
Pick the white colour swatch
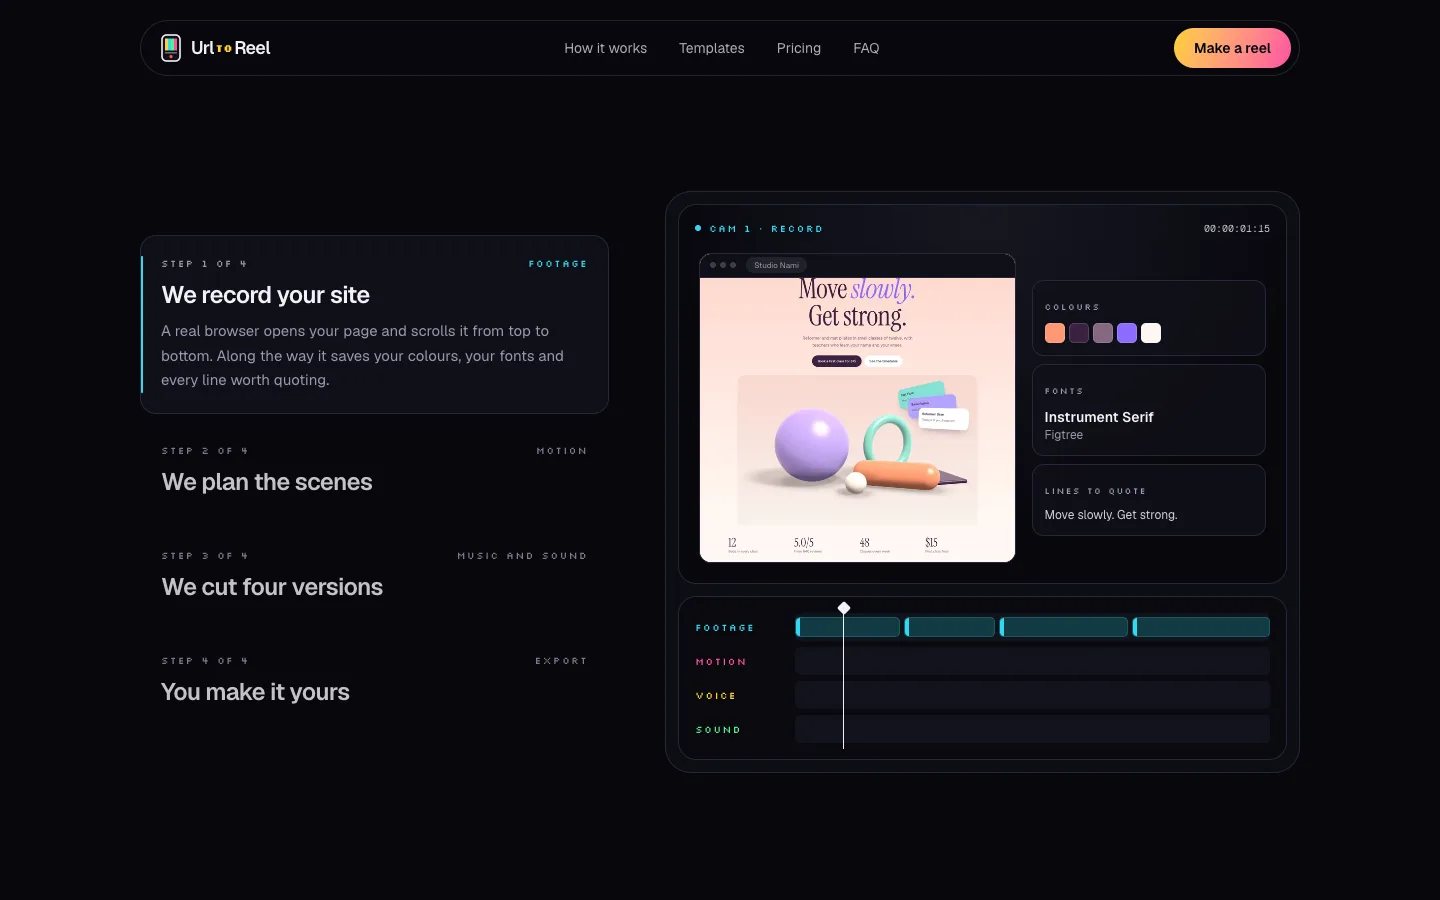point(1151,333)
